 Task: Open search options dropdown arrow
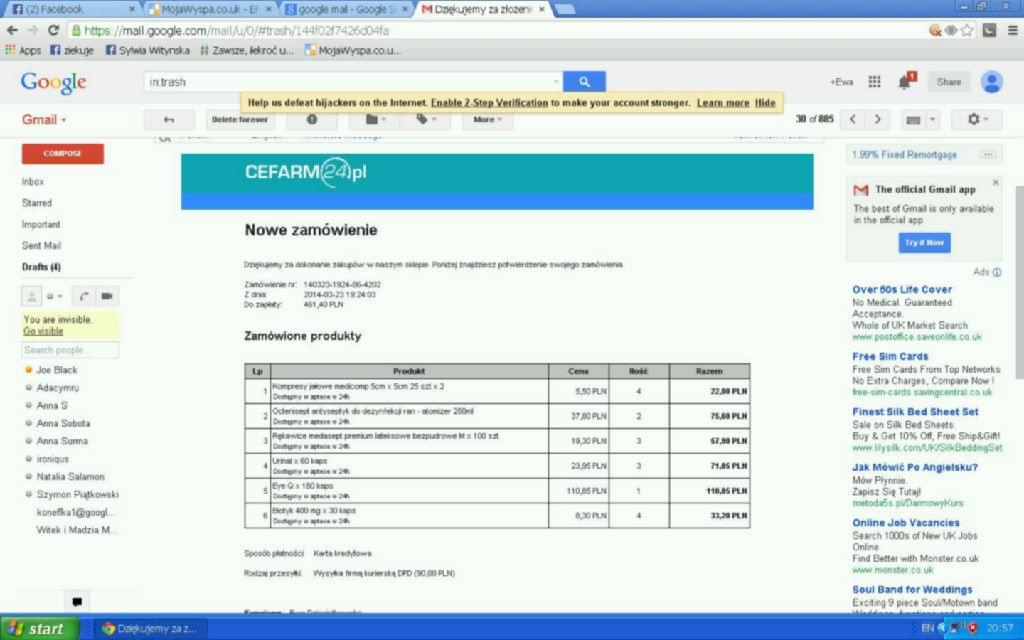[556, 82]
